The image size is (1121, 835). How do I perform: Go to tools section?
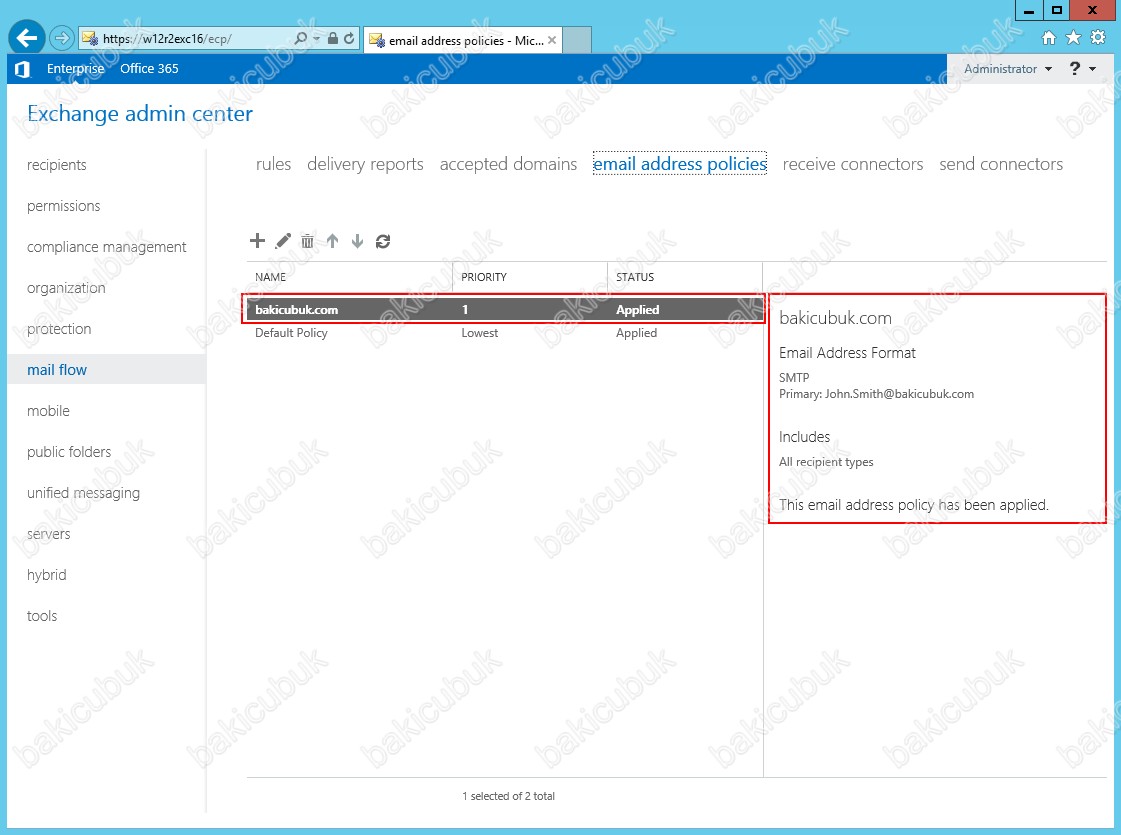point(42,616)
